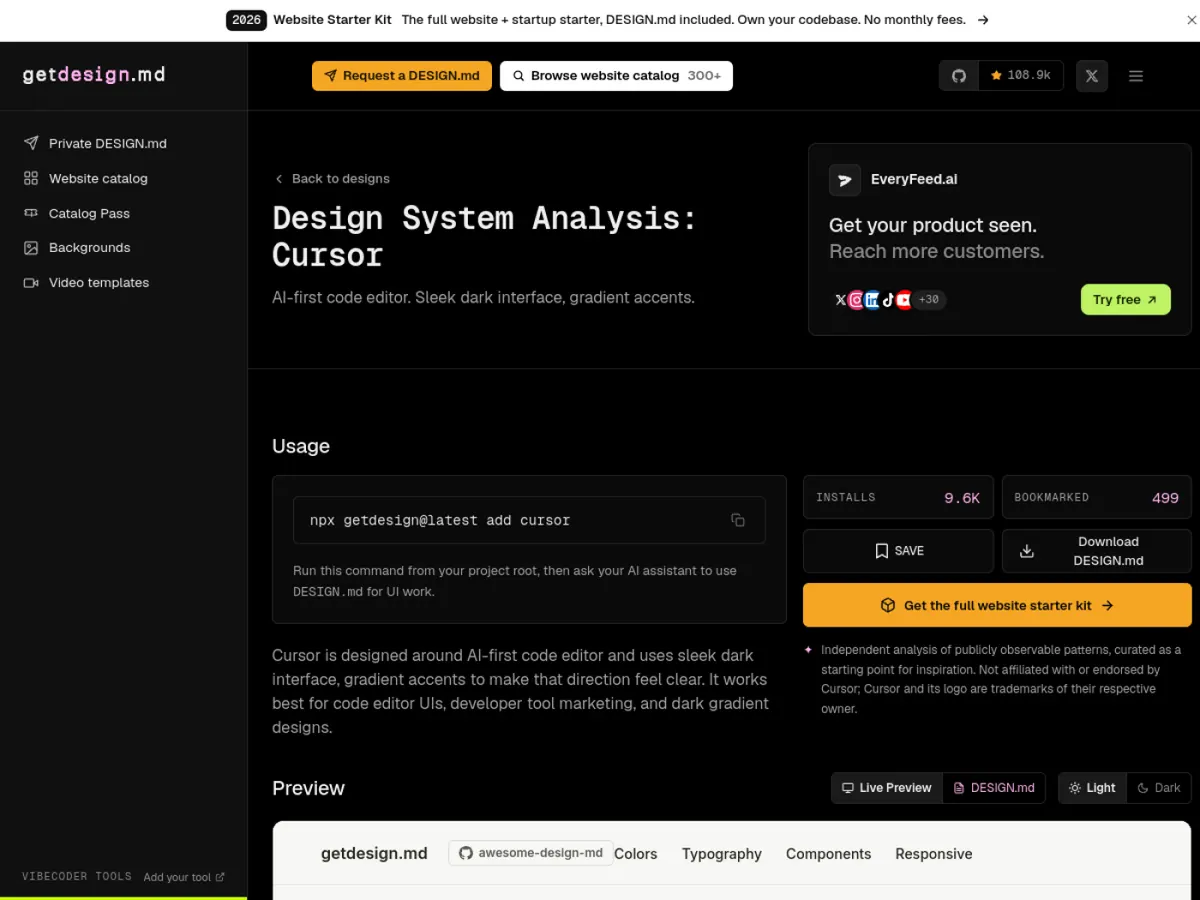Click the Try free button in the ad
The image size is (1200, 900).
(x=1125, y=299)
